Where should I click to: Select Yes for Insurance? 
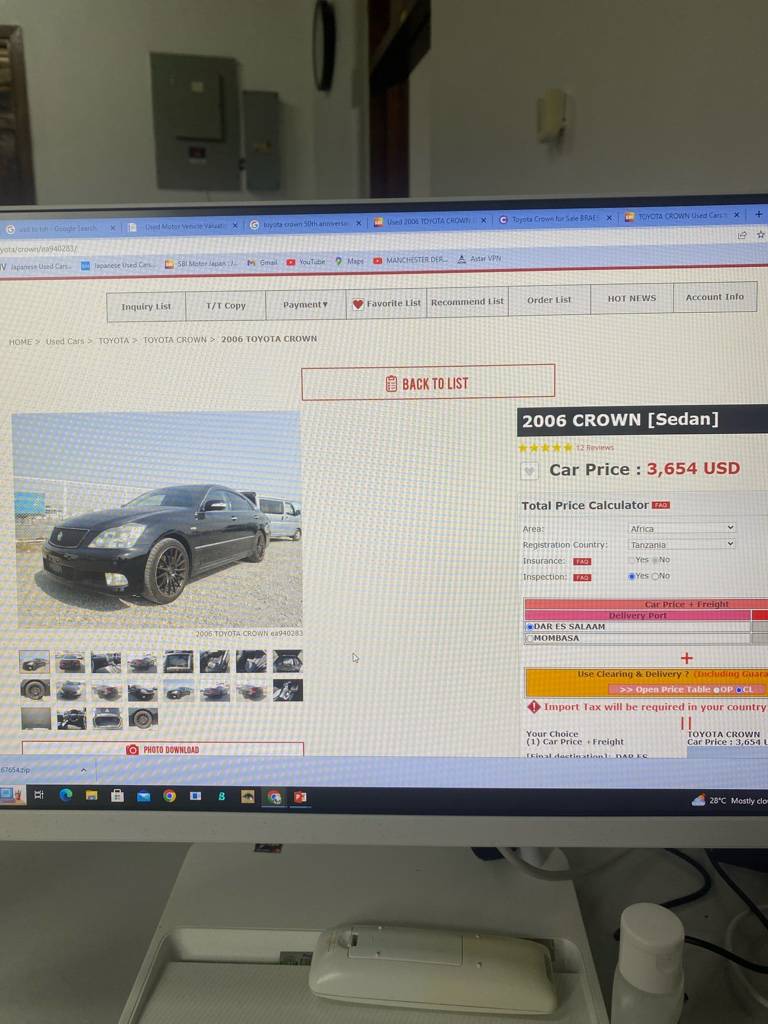click(x=632, y=560)
